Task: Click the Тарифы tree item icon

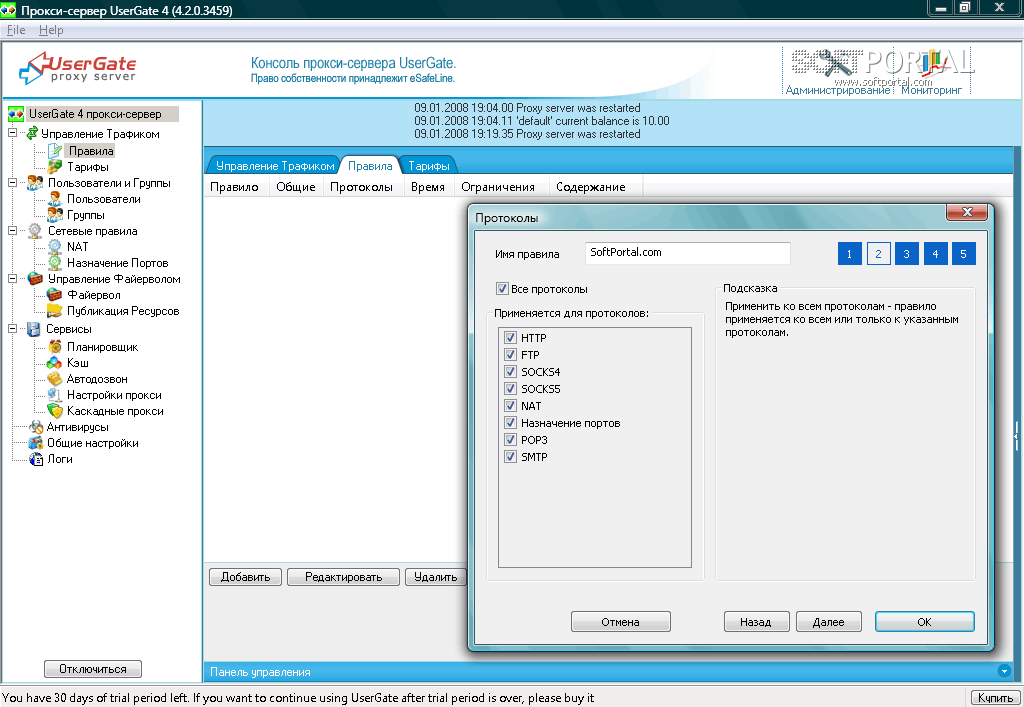Action: click(x=55, y=167)
